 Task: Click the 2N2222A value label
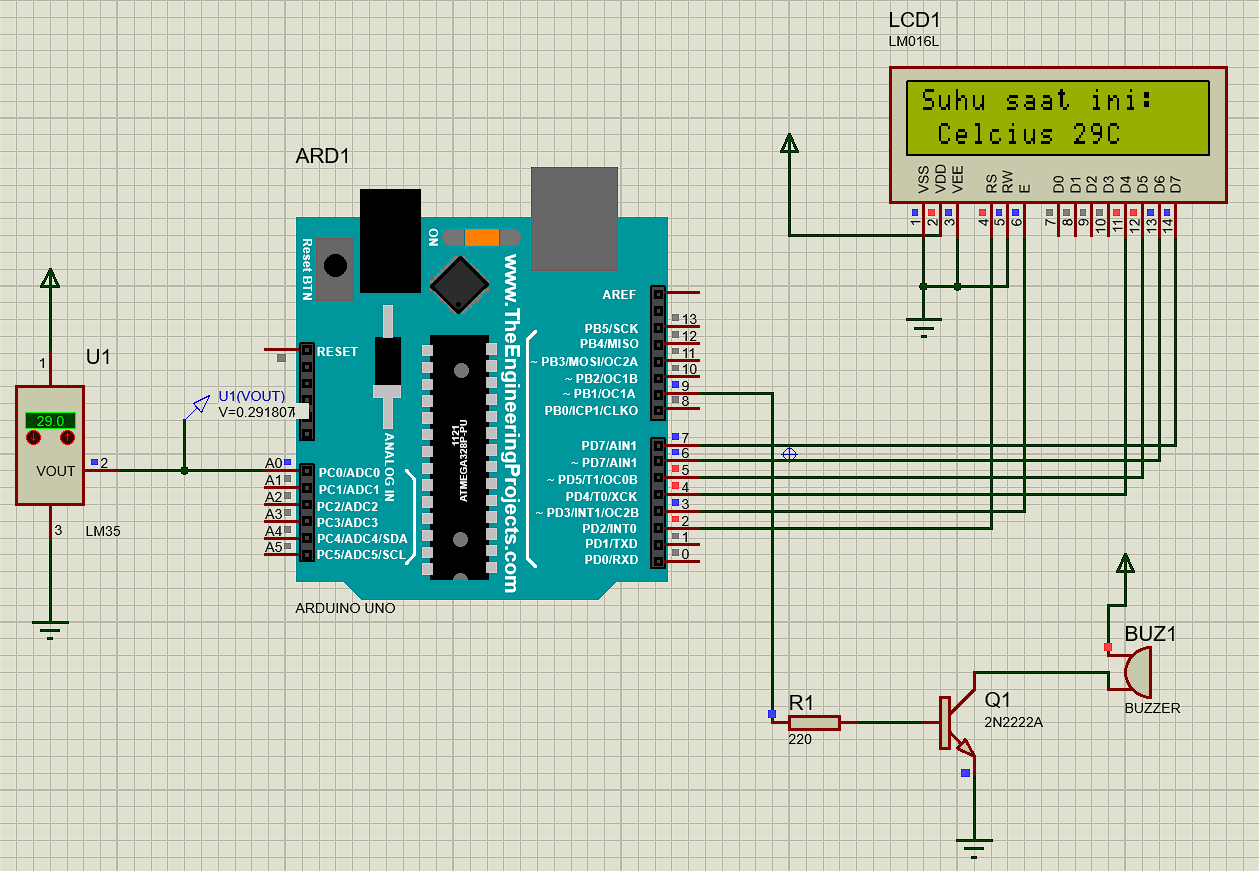coord(1013,722)
